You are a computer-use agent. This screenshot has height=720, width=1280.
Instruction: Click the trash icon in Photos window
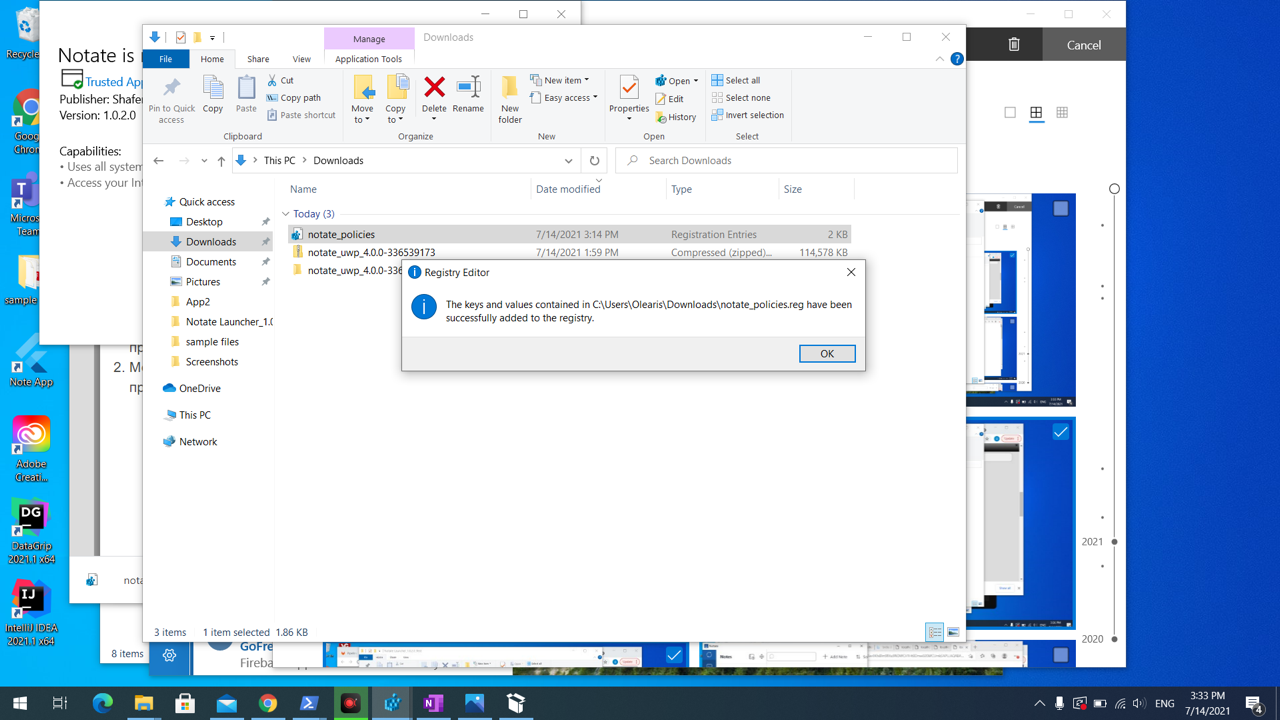point(1014,45)
